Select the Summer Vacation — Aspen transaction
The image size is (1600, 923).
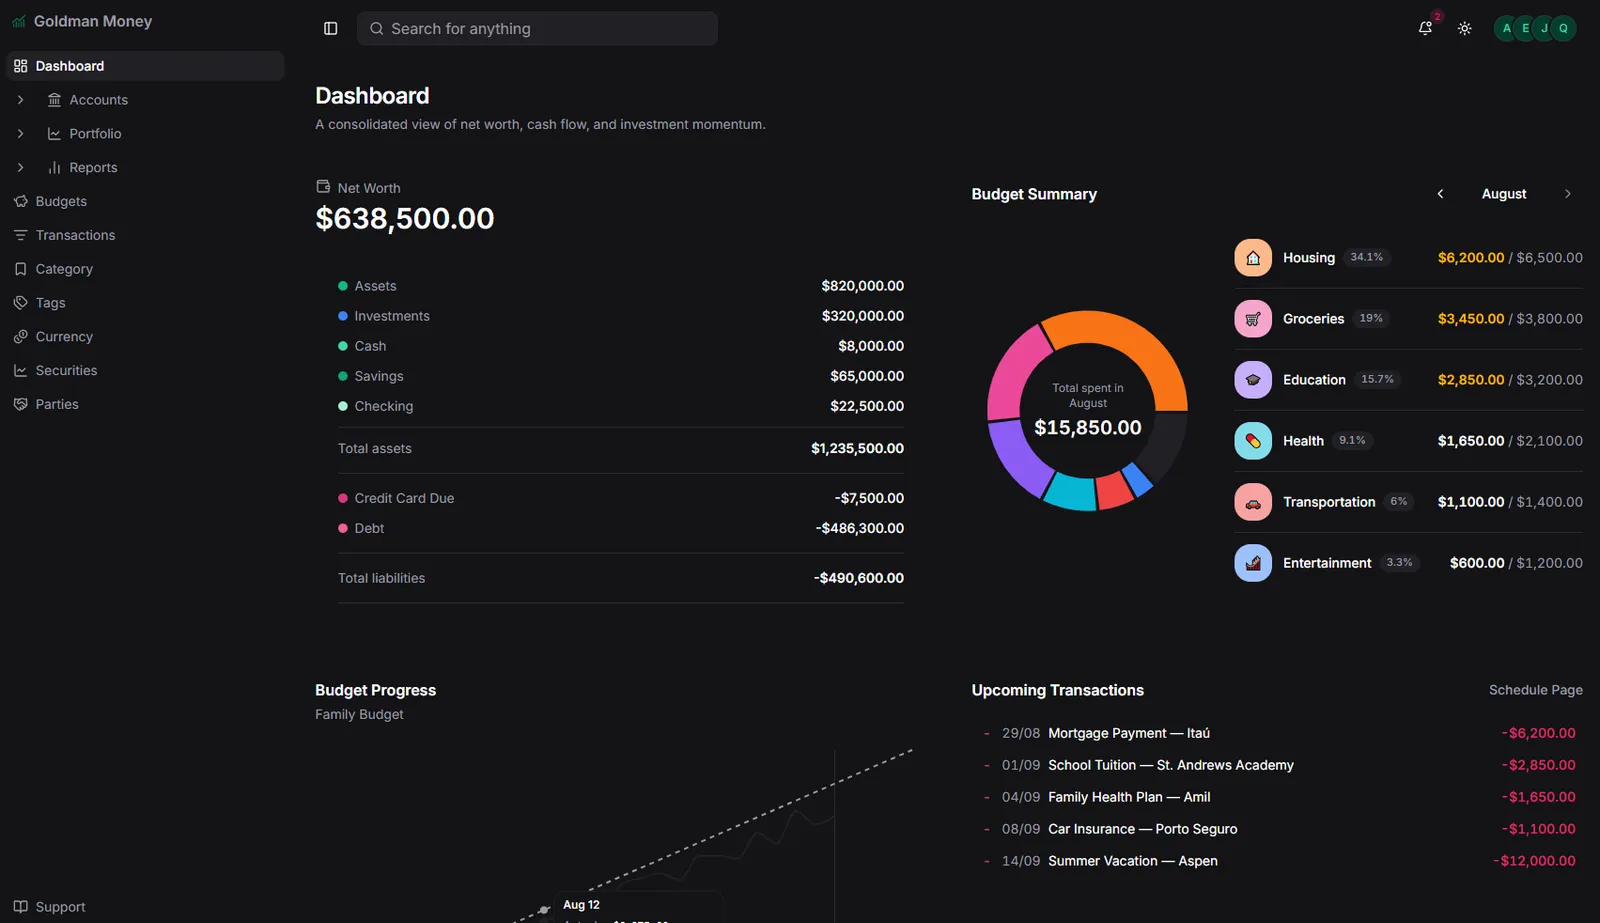[1277, 861]
